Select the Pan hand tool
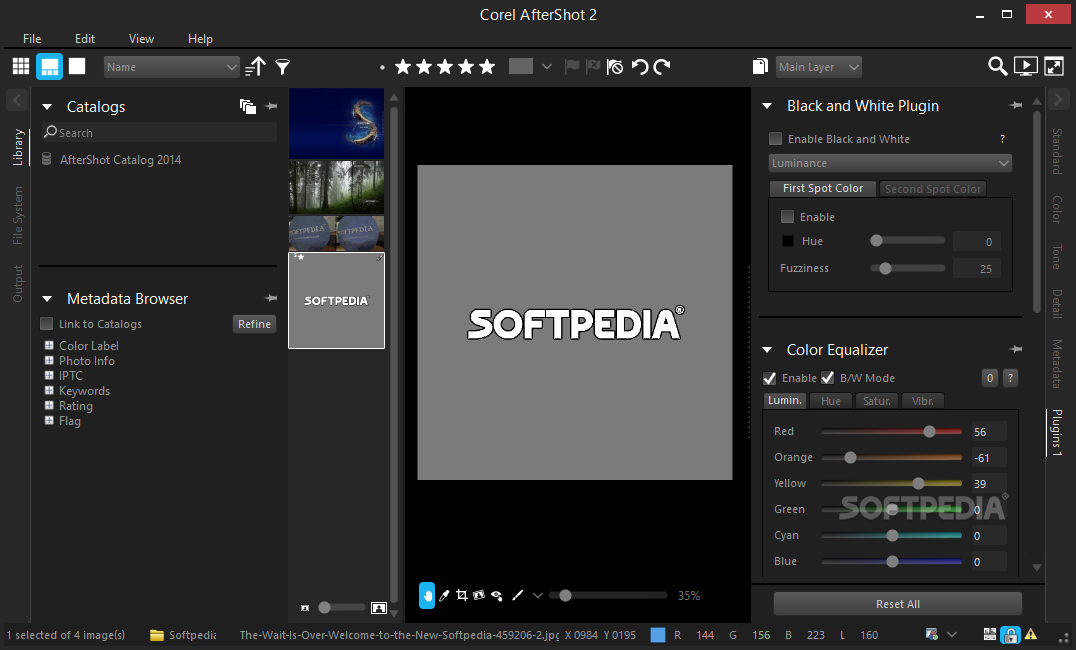Viewport: 1076px width, 650px height. click(427, 595)
